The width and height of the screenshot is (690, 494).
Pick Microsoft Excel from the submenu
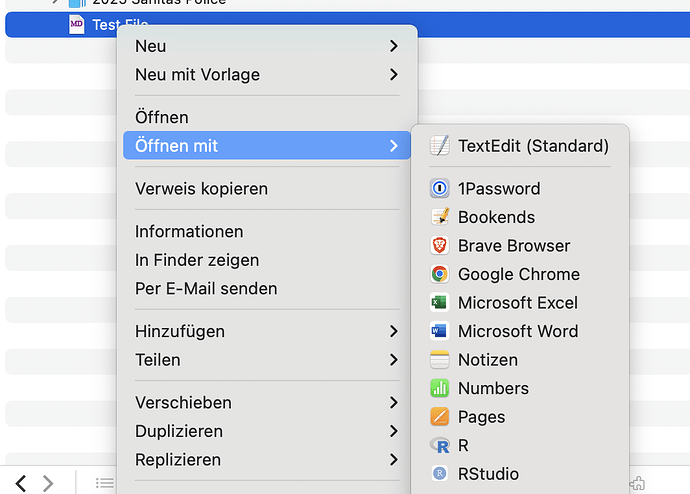[x=517, y=303]
